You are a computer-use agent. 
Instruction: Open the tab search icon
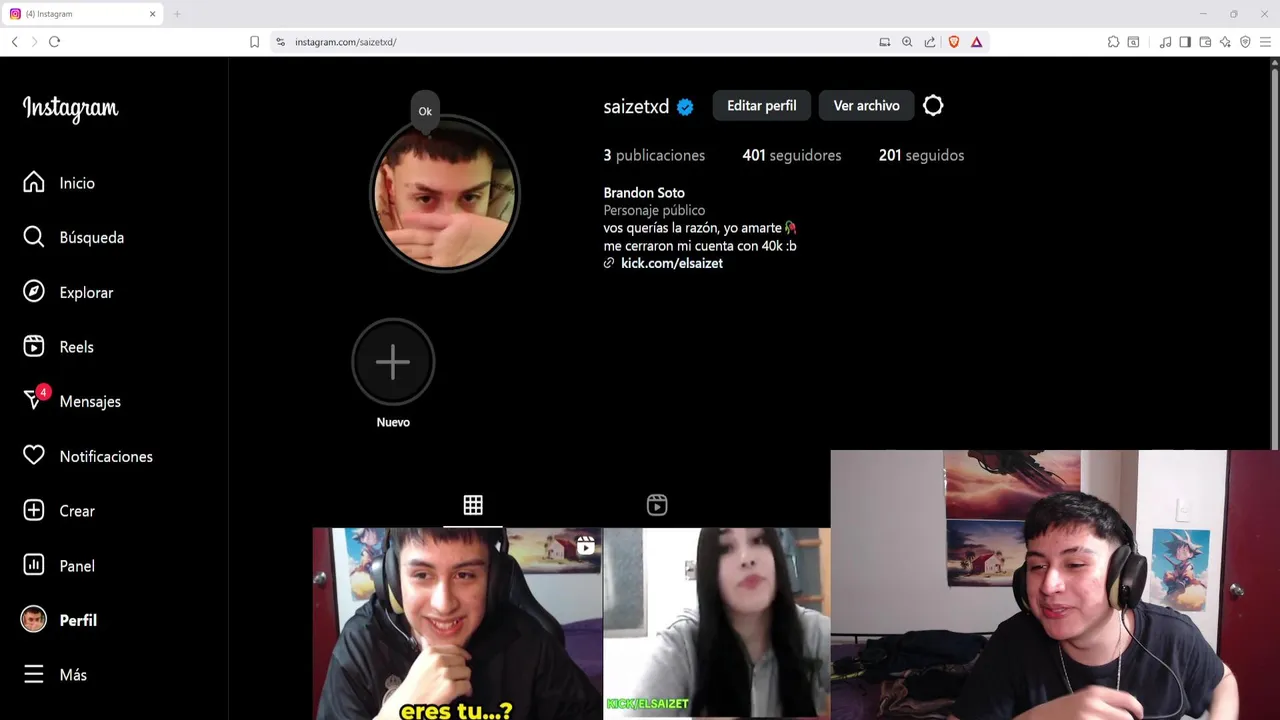[1133, 42]
